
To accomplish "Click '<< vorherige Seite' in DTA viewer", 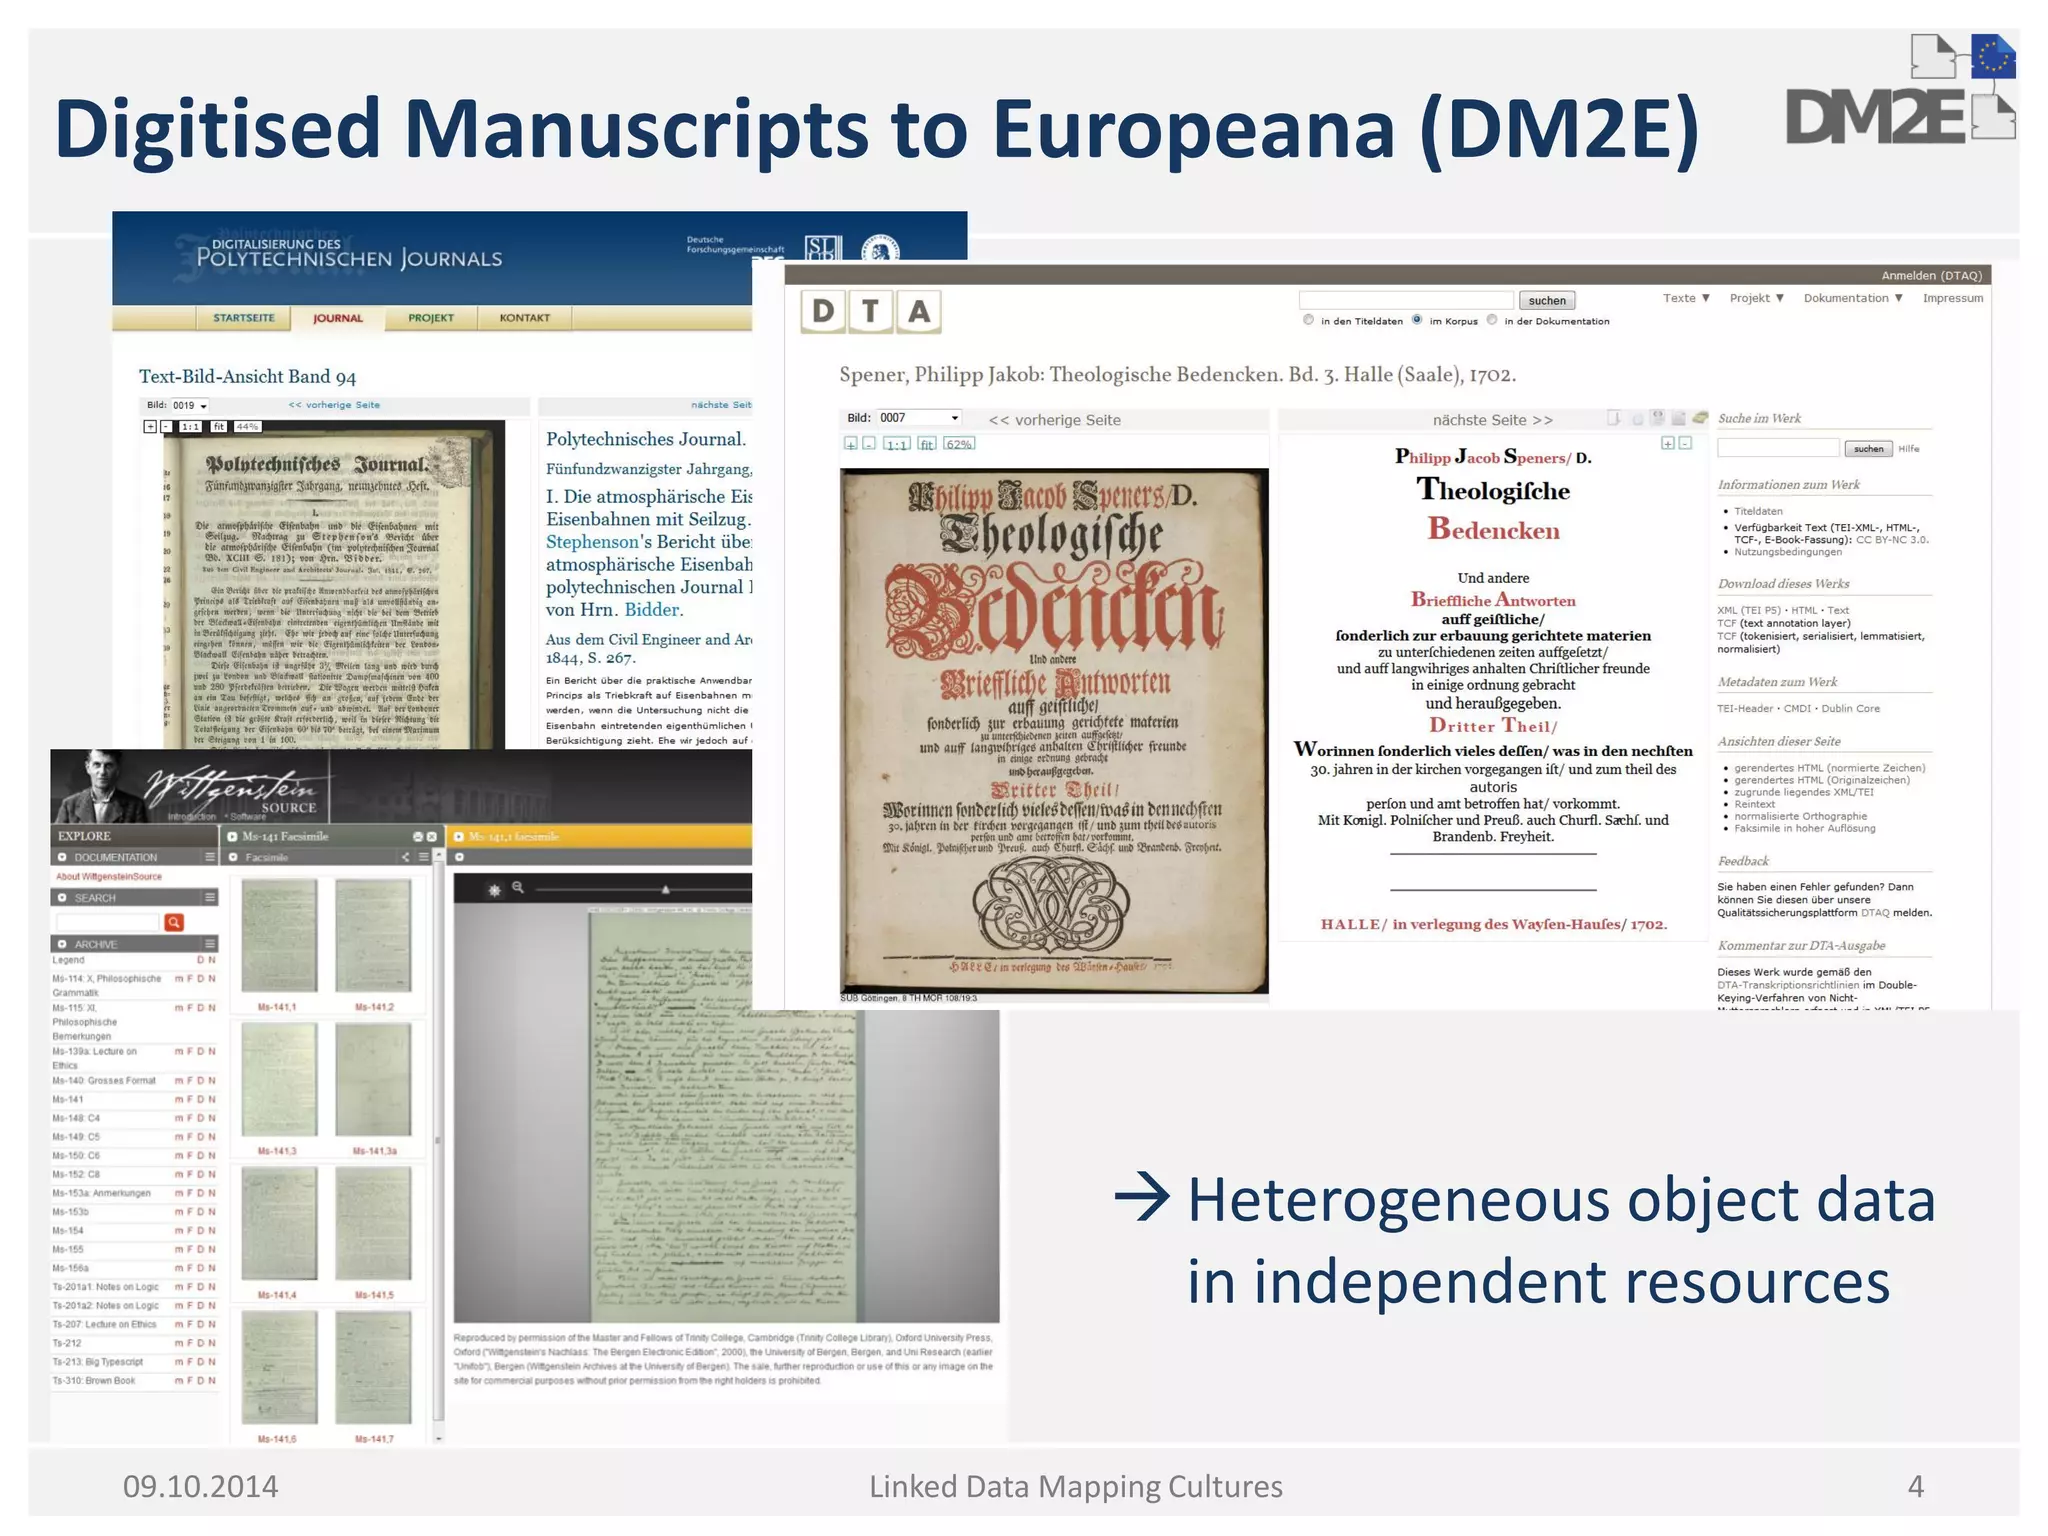I will click(1054, 420).
